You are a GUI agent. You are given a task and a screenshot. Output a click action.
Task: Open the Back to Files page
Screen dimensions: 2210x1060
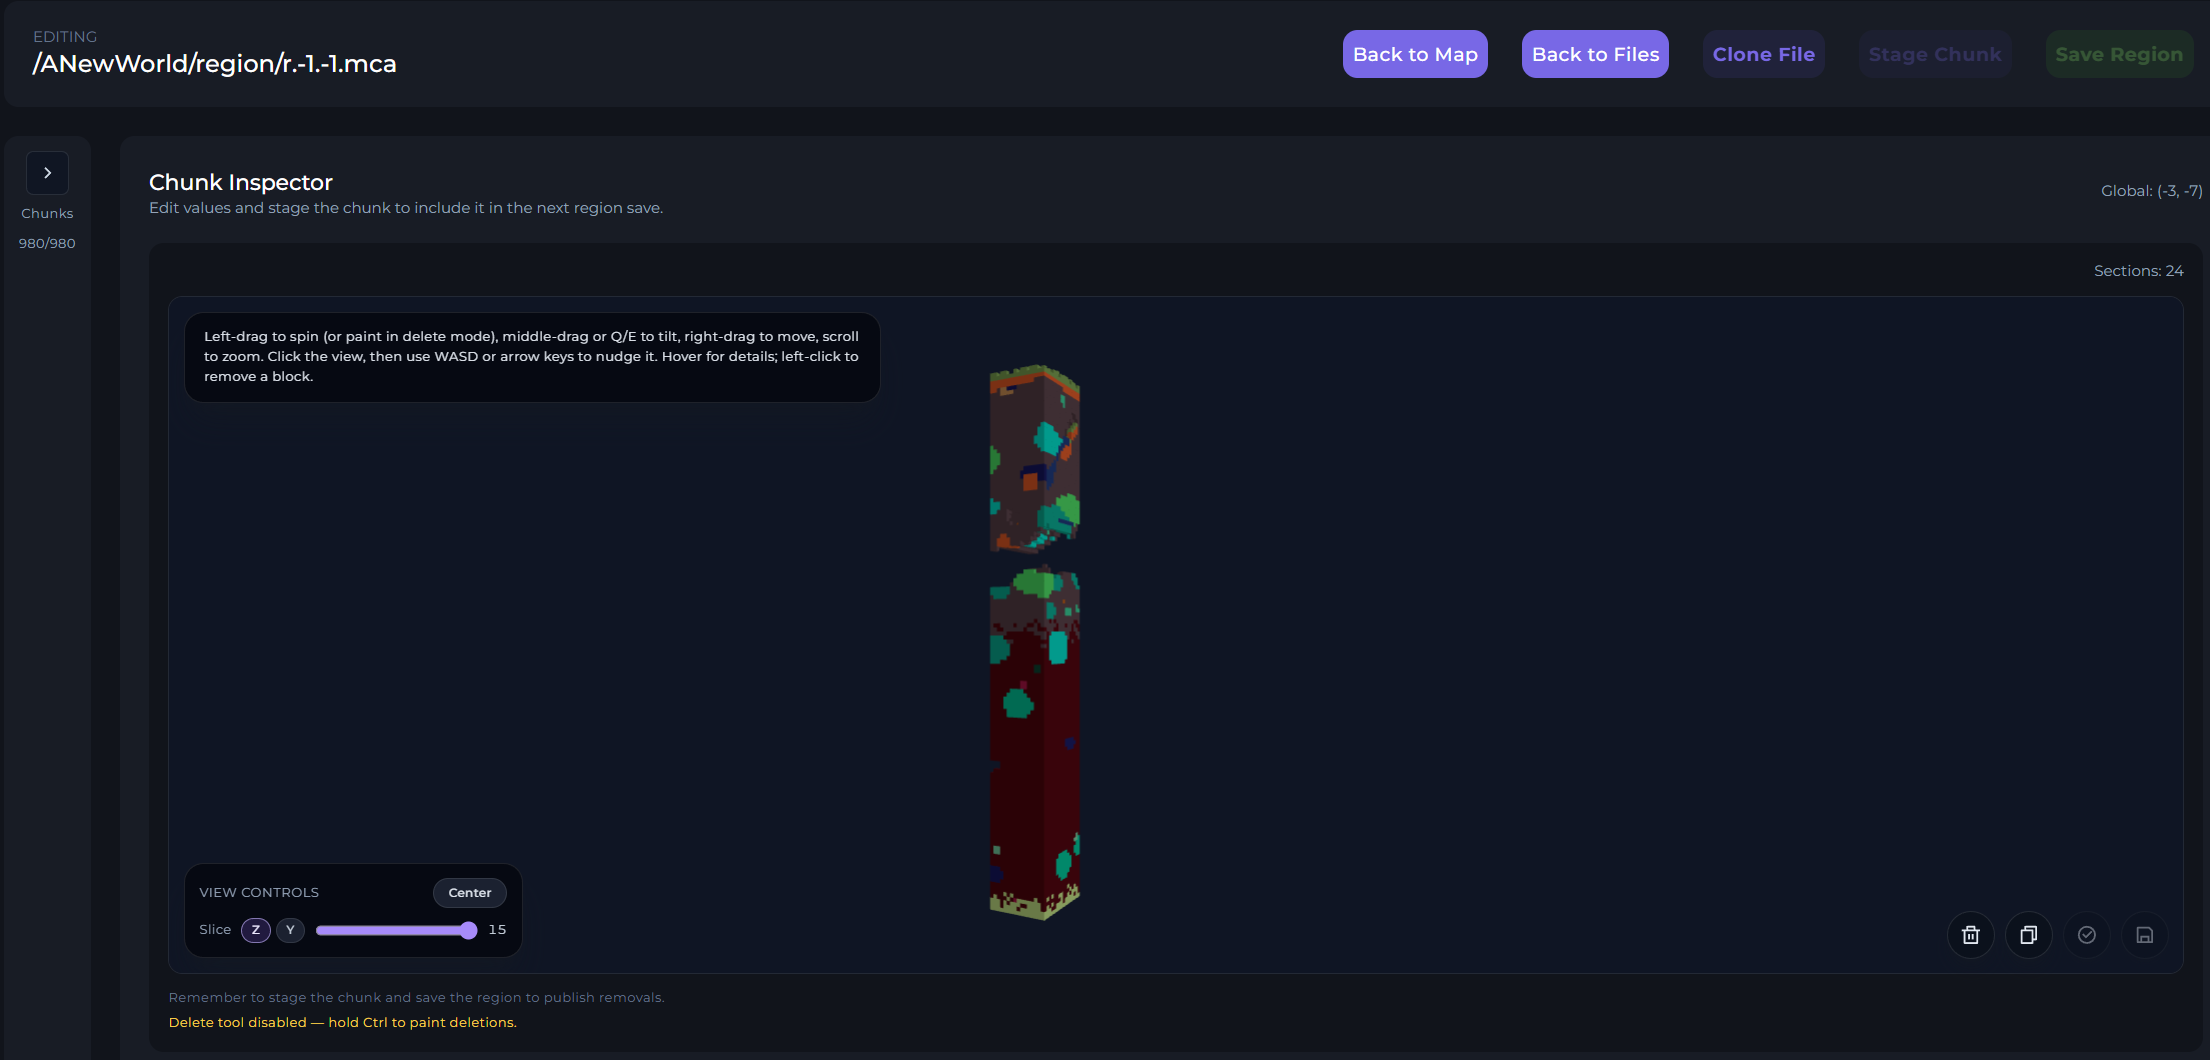coord(1594,54)
